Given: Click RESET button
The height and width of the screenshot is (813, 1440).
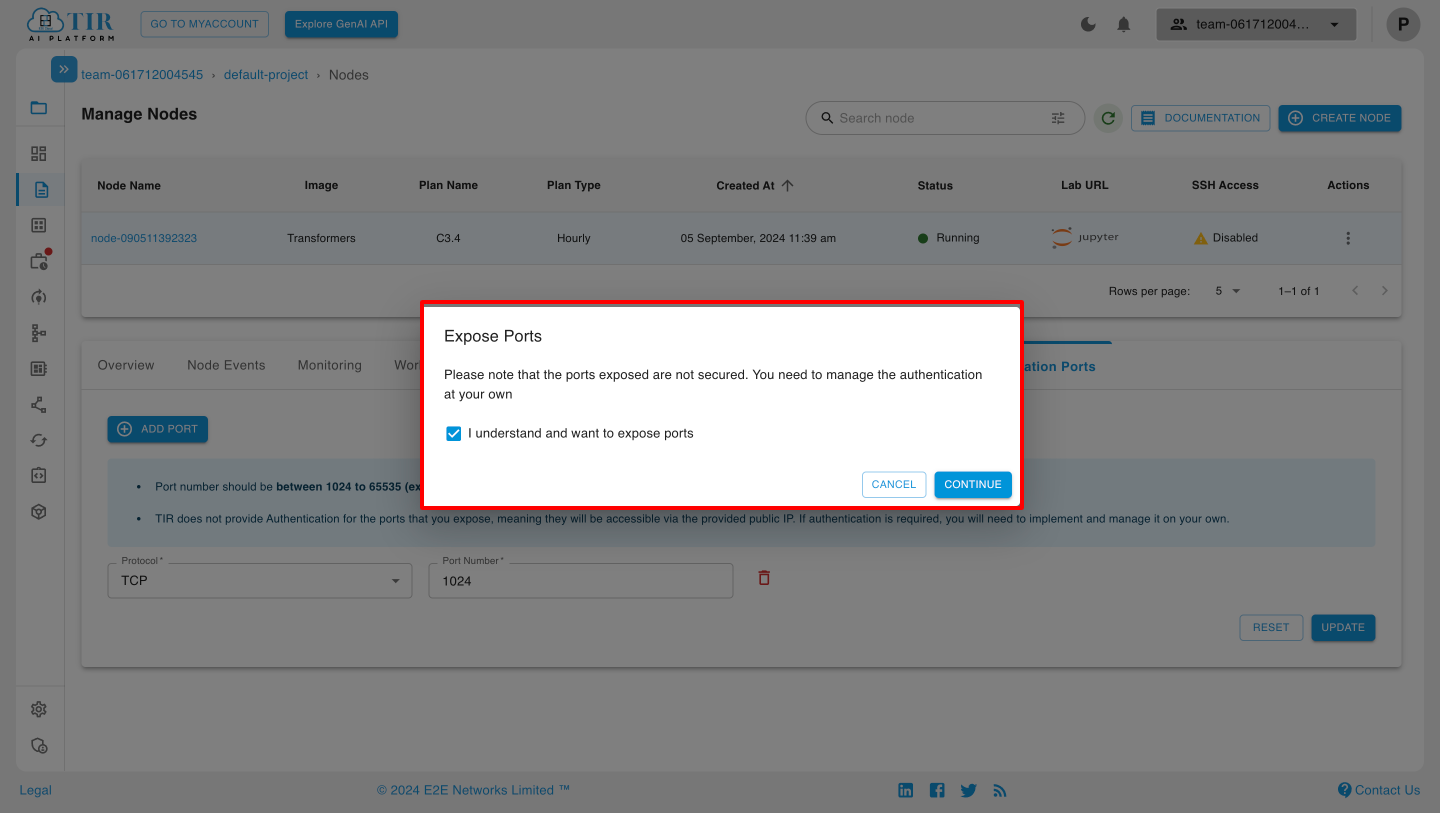Looking at the screenshot, I should point(1271,627).
